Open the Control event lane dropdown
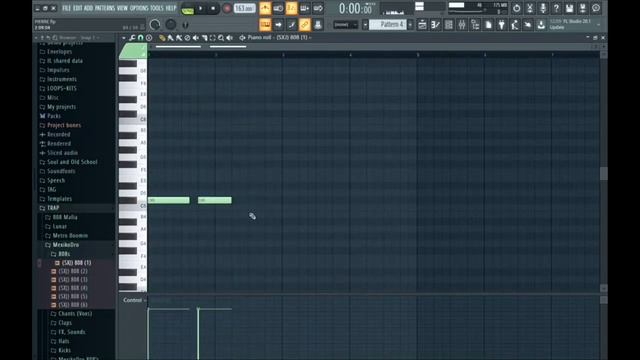Image resolution: width=640 pixels, height=360 pixels. click(134, 300)
